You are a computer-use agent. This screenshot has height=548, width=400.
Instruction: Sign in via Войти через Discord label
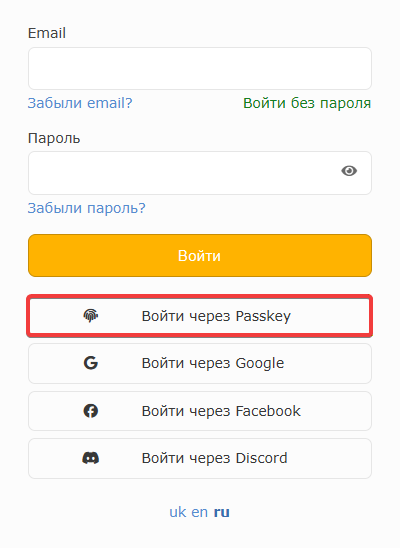coord(214,458)
